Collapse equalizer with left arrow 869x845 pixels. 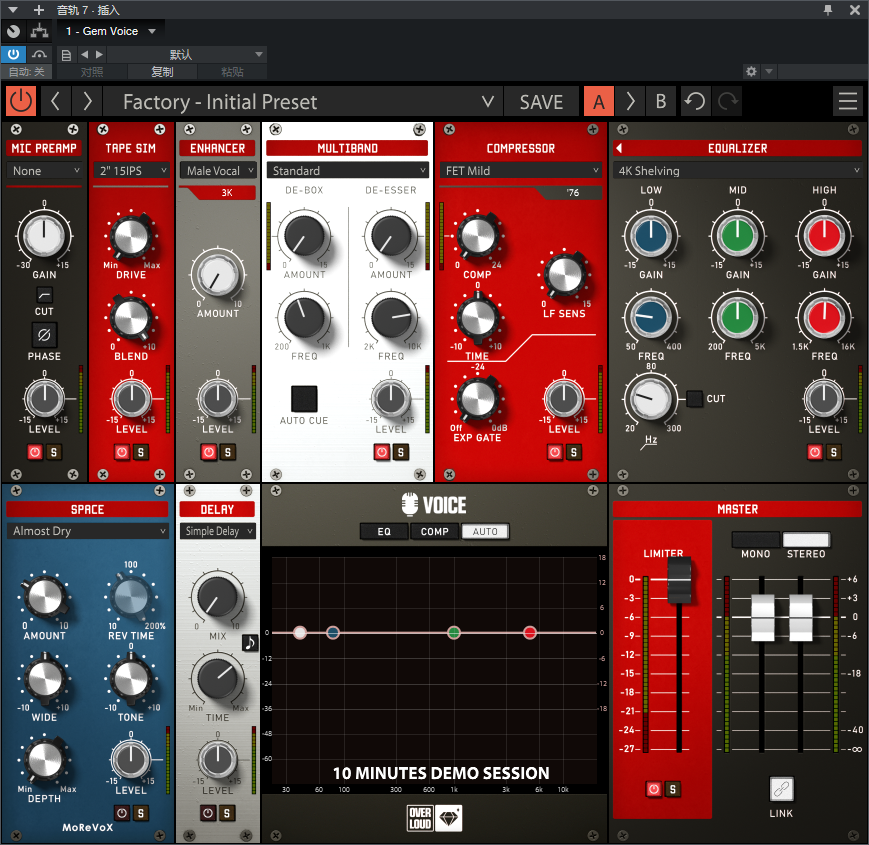point(619,148)
